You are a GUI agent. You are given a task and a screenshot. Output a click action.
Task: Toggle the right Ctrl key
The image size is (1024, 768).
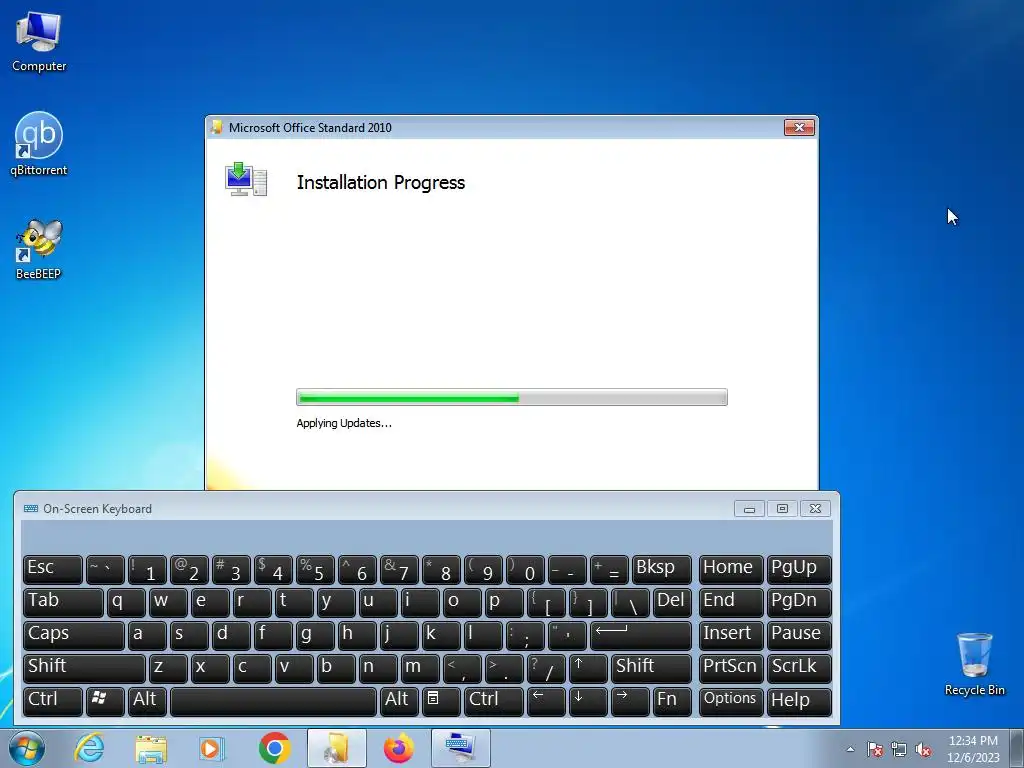click(494, 701)
